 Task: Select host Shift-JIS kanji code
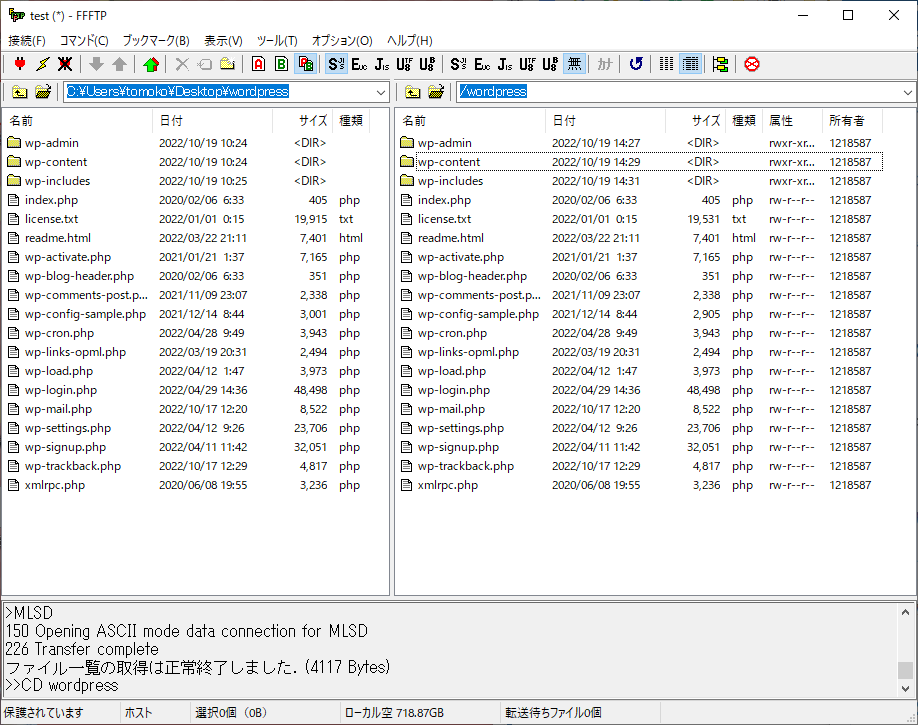[337, 64]
